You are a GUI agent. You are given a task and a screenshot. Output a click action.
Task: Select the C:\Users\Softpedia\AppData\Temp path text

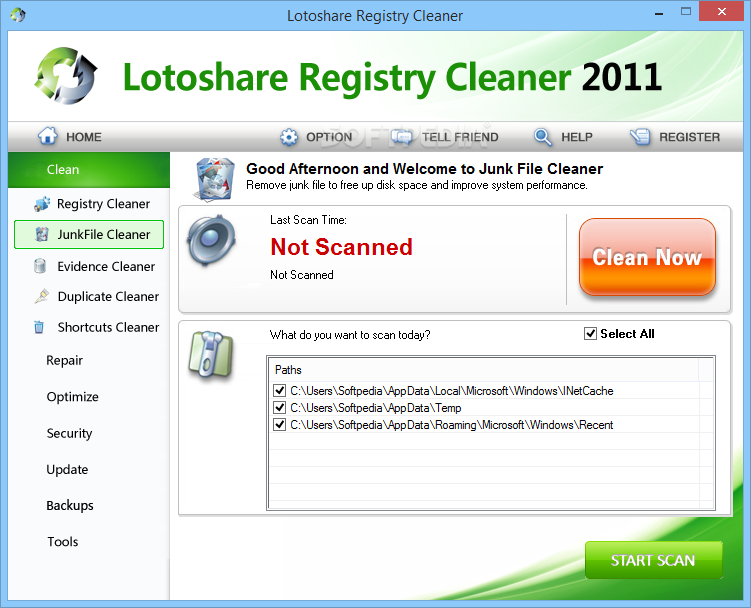pyautogui.click(x=376, y=408)
